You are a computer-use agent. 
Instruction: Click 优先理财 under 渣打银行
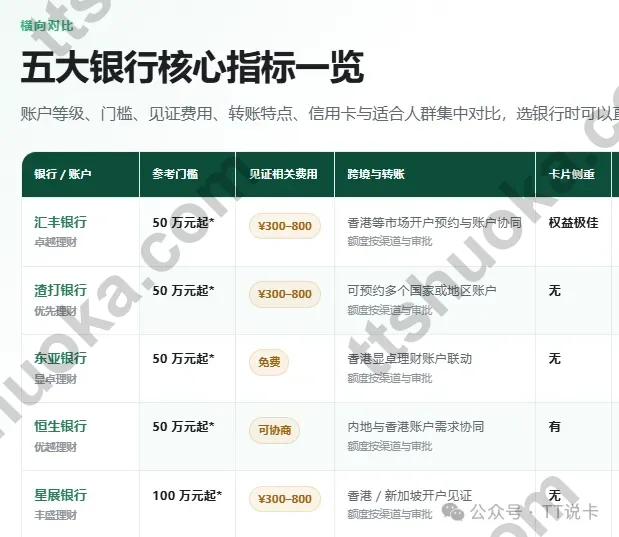pyautogui.click(x=55, y=311)
